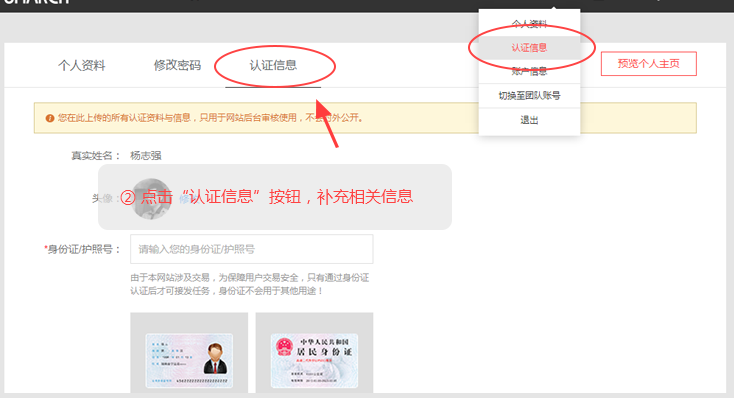Viewport: 734px width, 398px height.
Task: Click the national emblem on the ID back sample
Action: click(284, 347)
